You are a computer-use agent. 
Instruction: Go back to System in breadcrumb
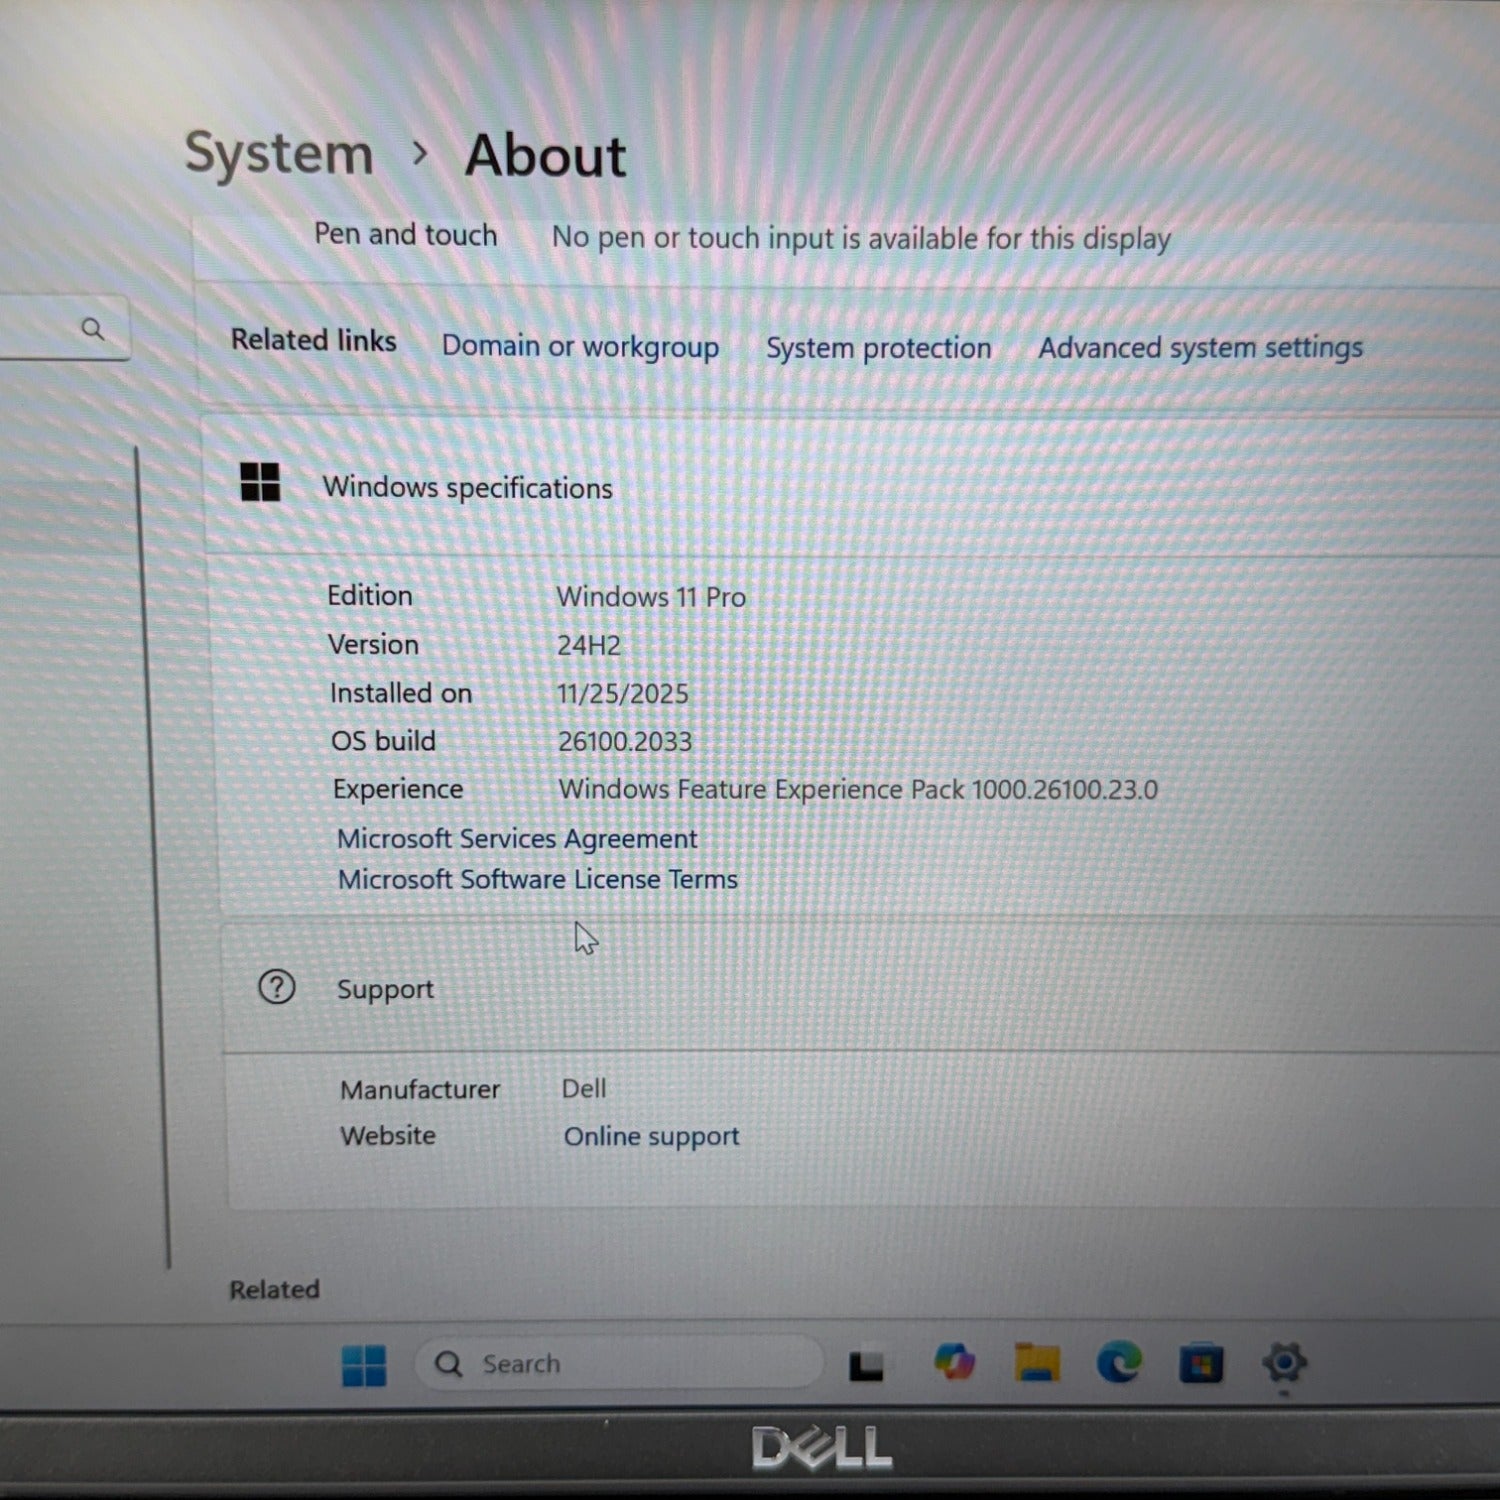279,154
